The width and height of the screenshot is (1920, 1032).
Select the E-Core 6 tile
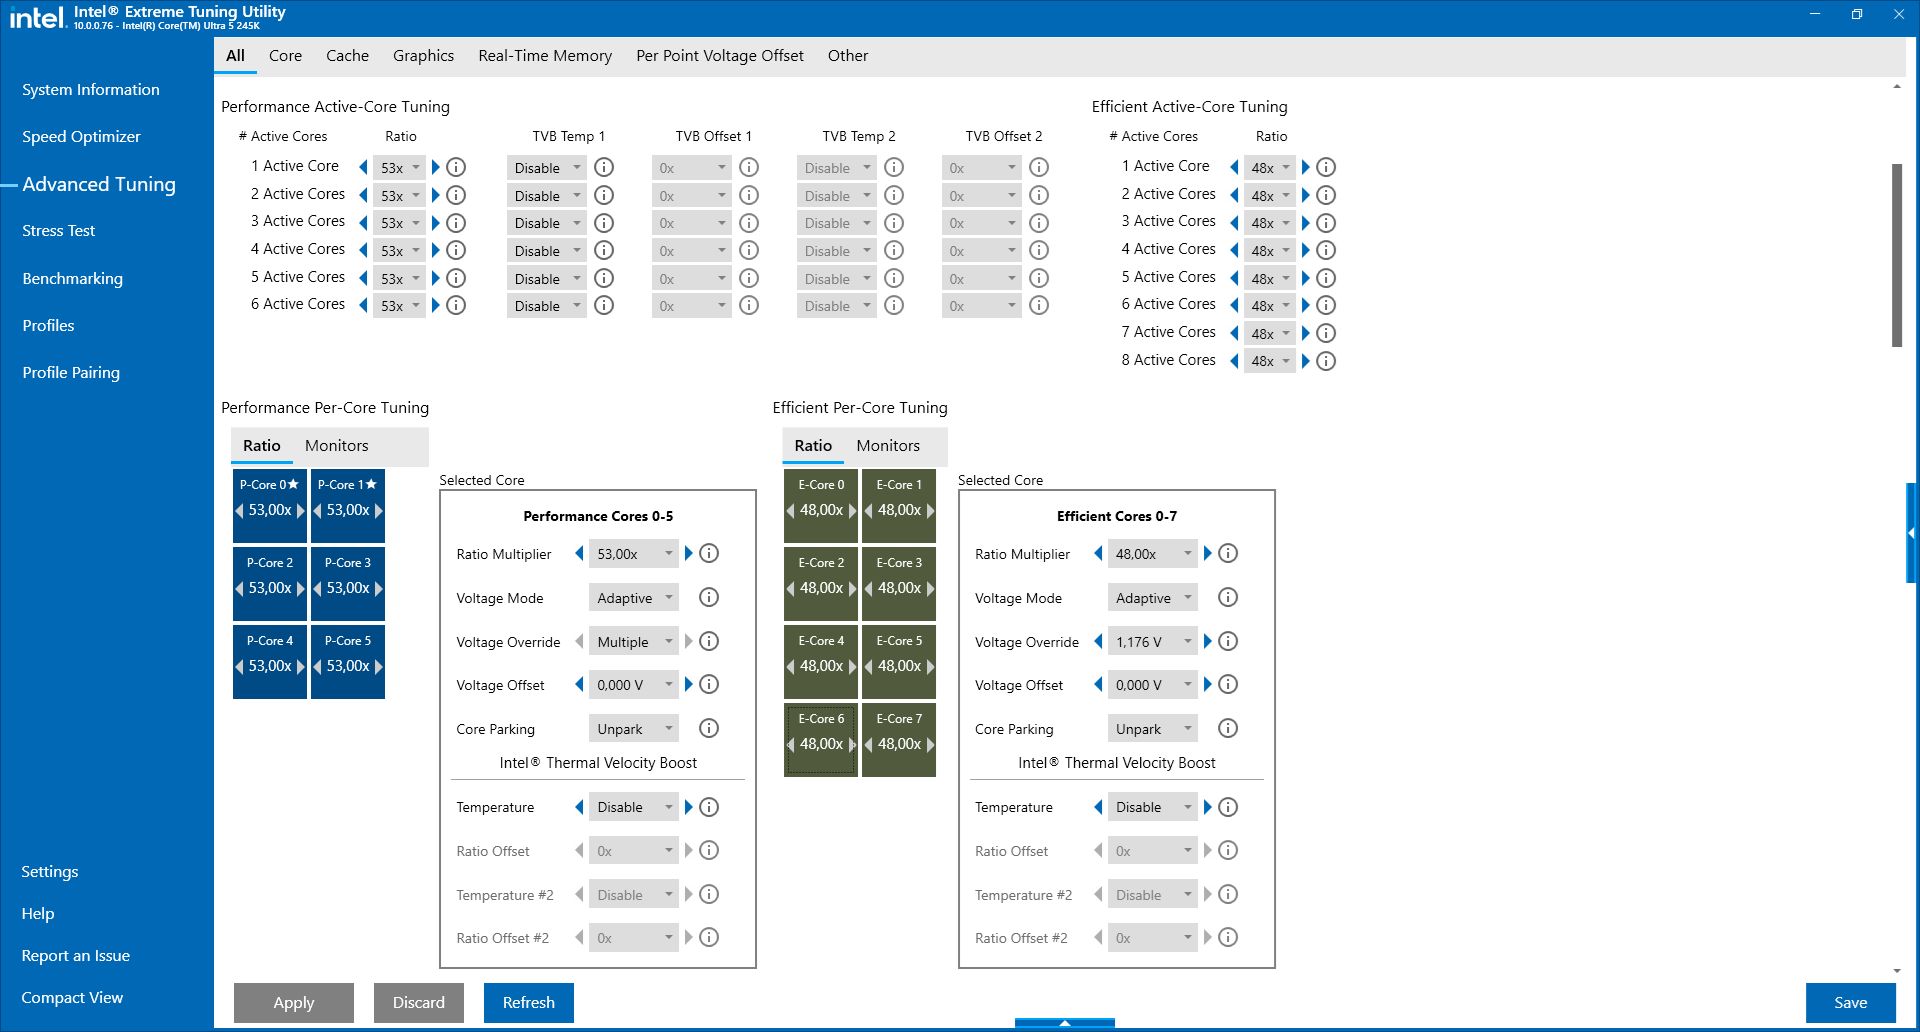click(821, 739)
